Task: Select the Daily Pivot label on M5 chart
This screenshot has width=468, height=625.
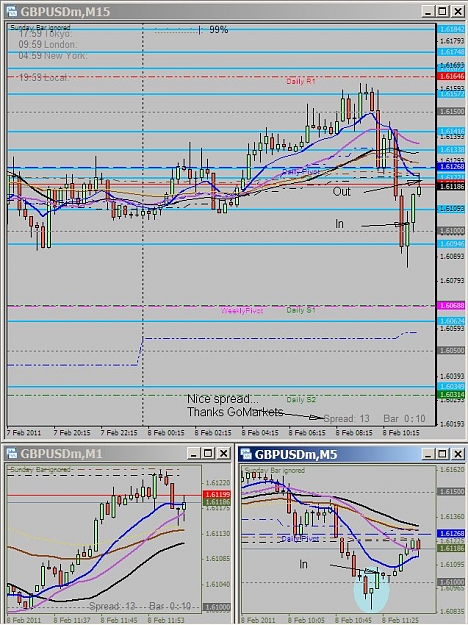Action: point(300,539)
